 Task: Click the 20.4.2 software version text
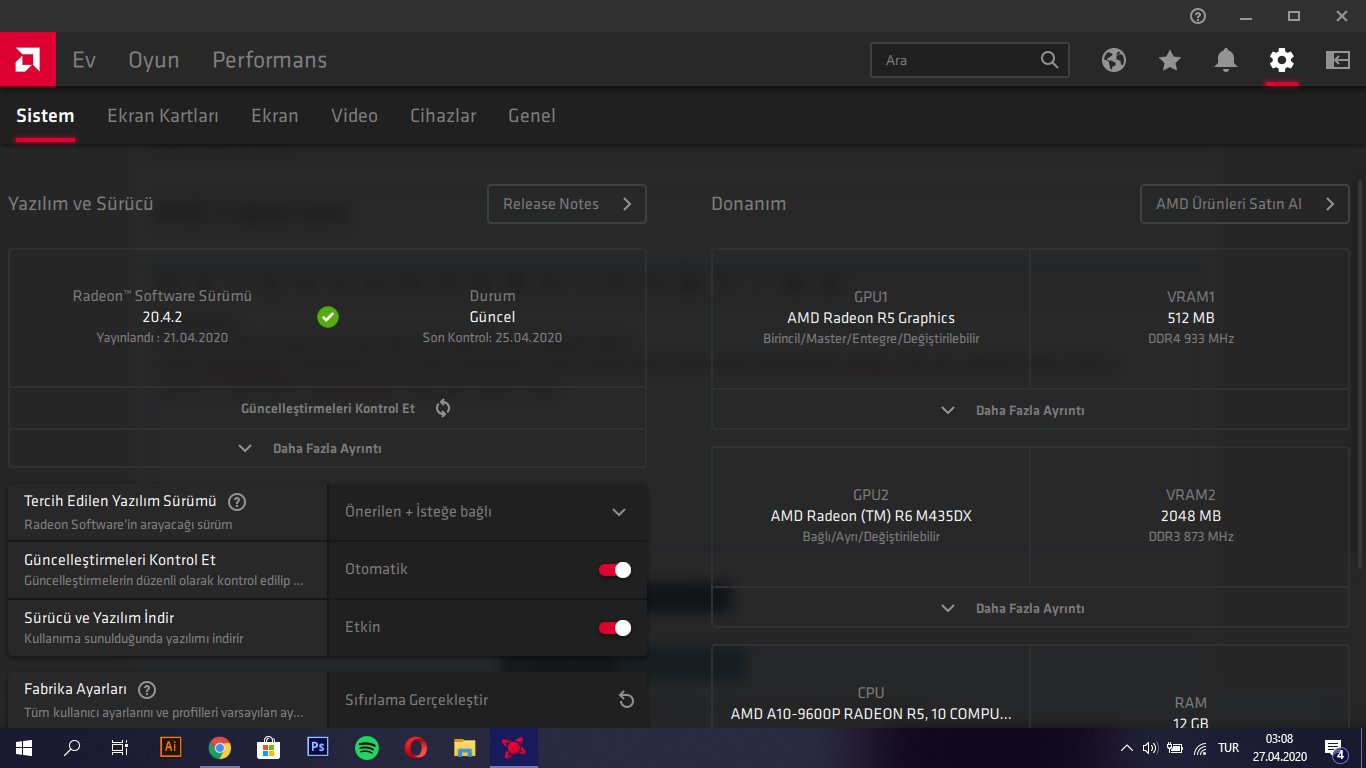[x=162, y=317]
